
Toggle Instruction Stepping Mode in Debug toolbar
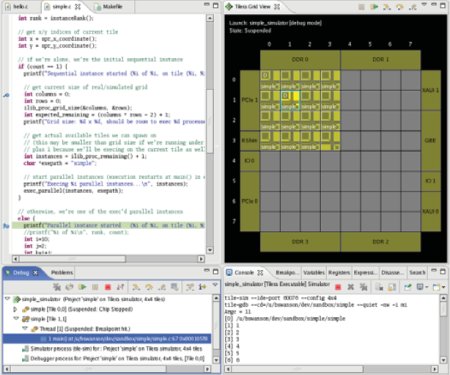(x=202, y=287)
